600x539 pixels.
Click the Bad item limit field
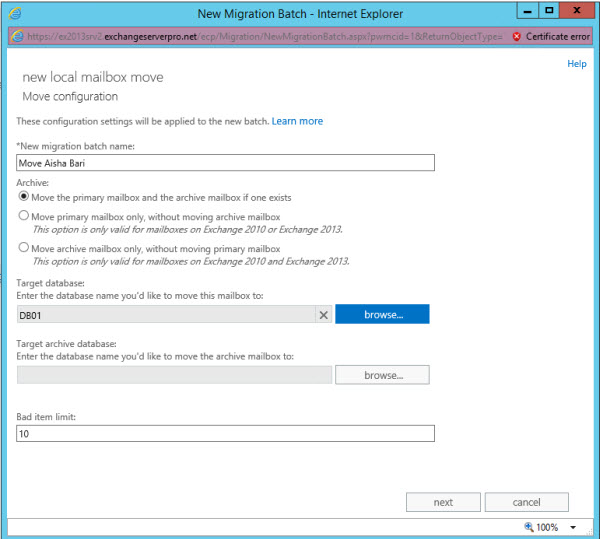[225, 433]
